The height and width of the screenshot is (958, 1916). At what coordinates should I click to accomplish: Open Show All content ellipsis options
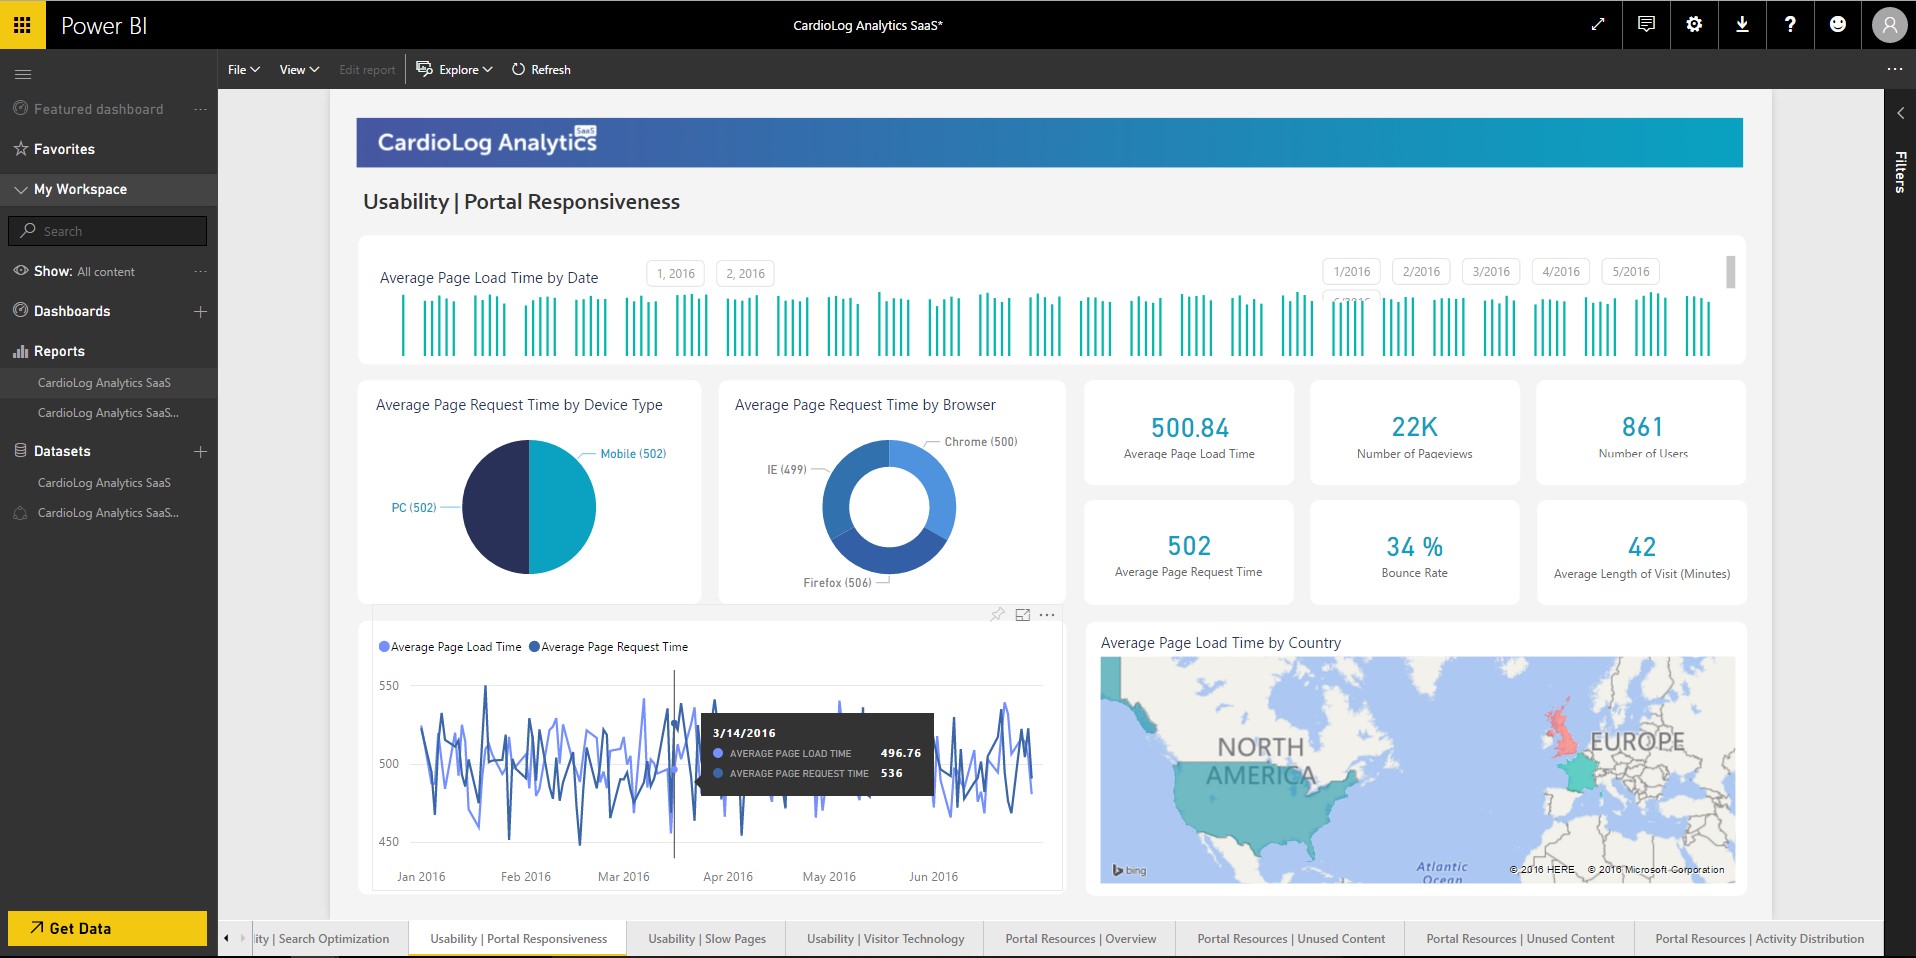pos(200,271)
